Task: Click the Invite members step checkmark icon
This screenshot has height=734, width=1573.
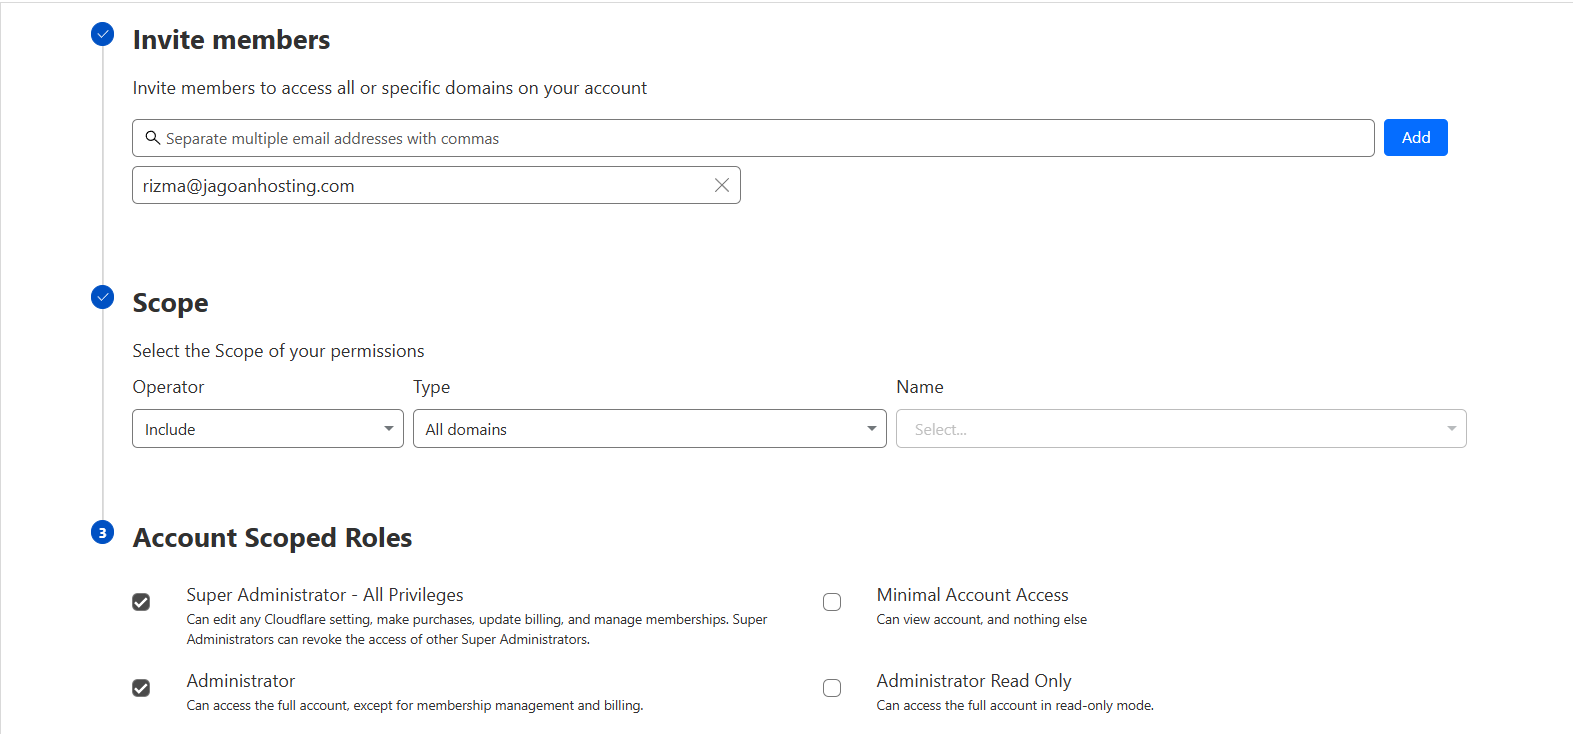Action: [102, 34]
